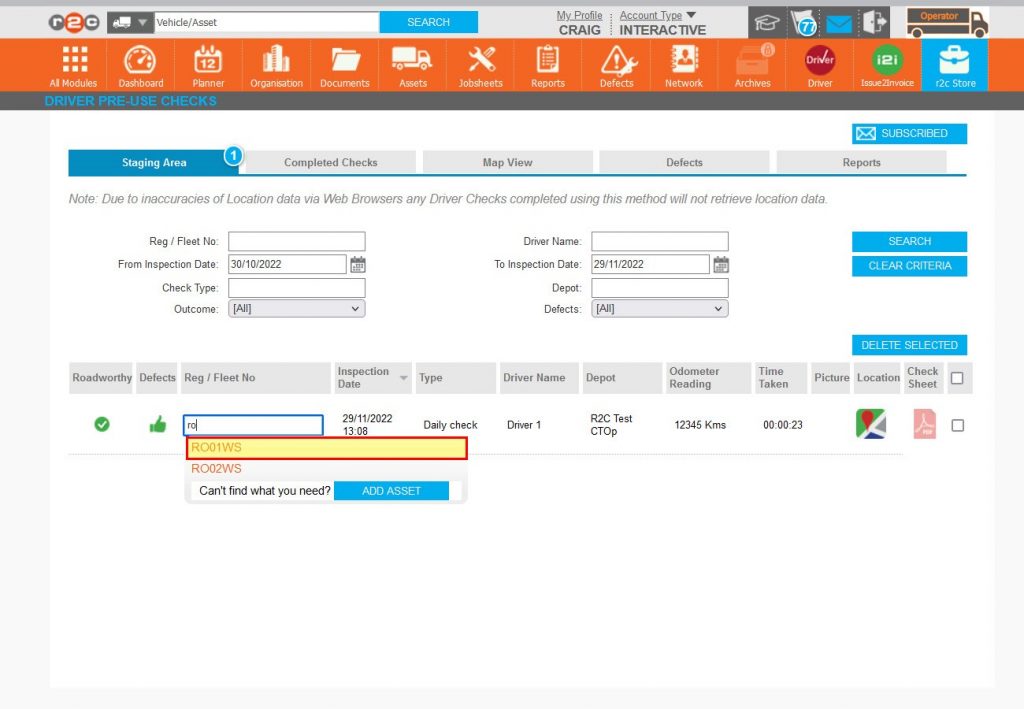Tick the checkbox on Driver 1's row
The image size is (1024, 709).
click(x=957, y=424)
